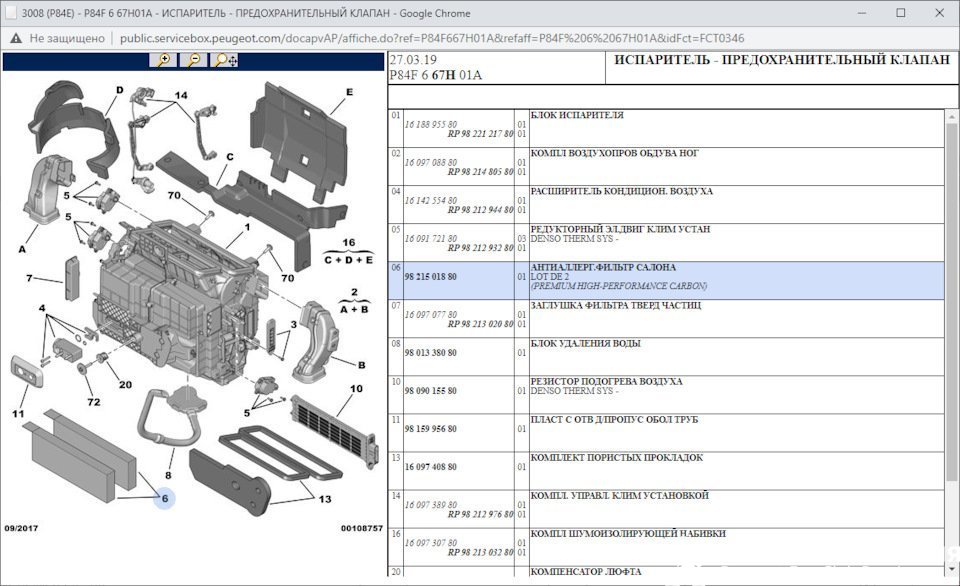This screenshot has height=586, width=960.
Task: Zoom in on the parts diagram
Action: (x=163, y=60)
